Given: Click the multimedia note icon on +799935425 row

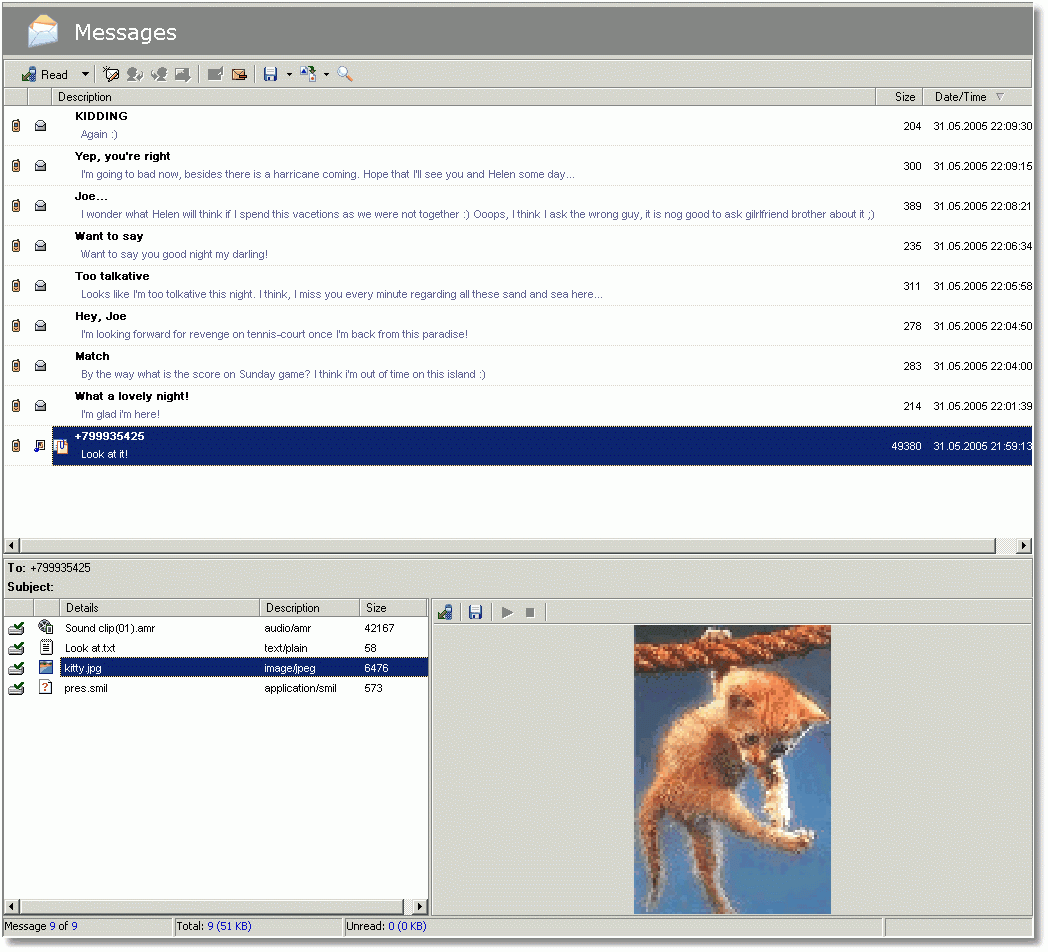Looking at the screenshot, I should click(40, 445).
